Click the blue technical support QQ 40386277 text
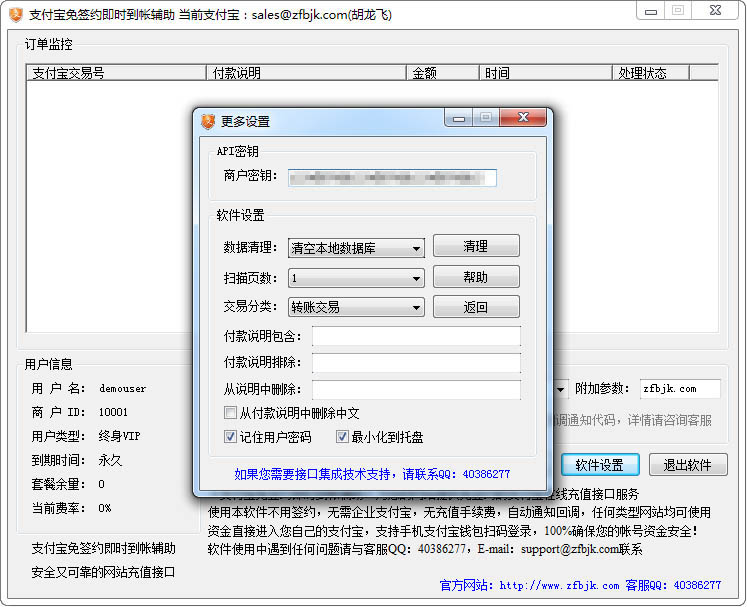Image resolution: width=747 pixels, height=607 pixels. pos(372,474)
